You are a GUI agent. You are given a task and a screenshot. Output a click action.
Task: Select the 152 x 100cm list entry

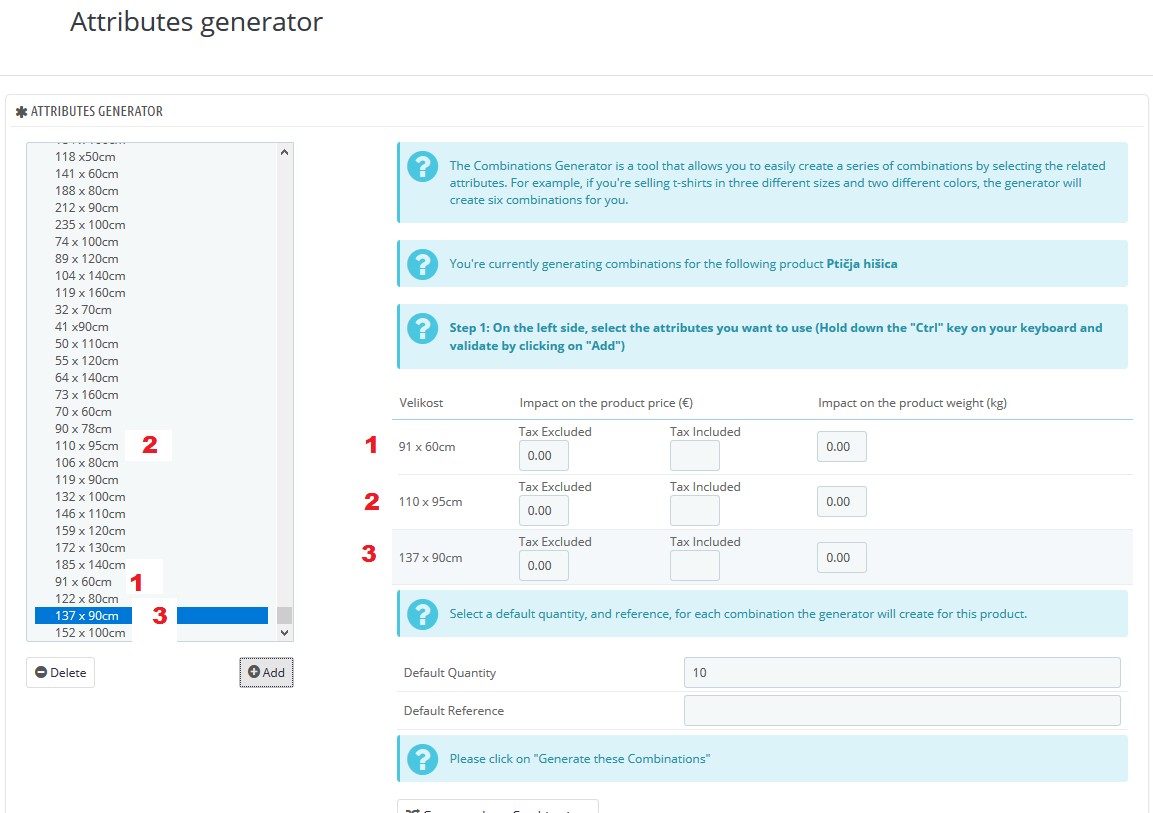click(x=90, y=632)
